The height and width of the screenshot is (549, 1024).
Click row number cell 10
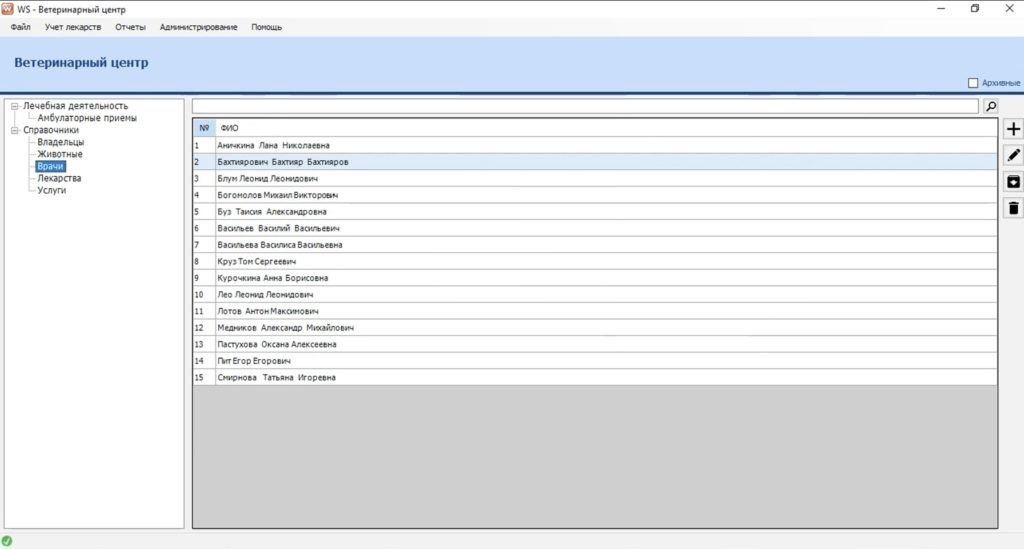point(204,294)
